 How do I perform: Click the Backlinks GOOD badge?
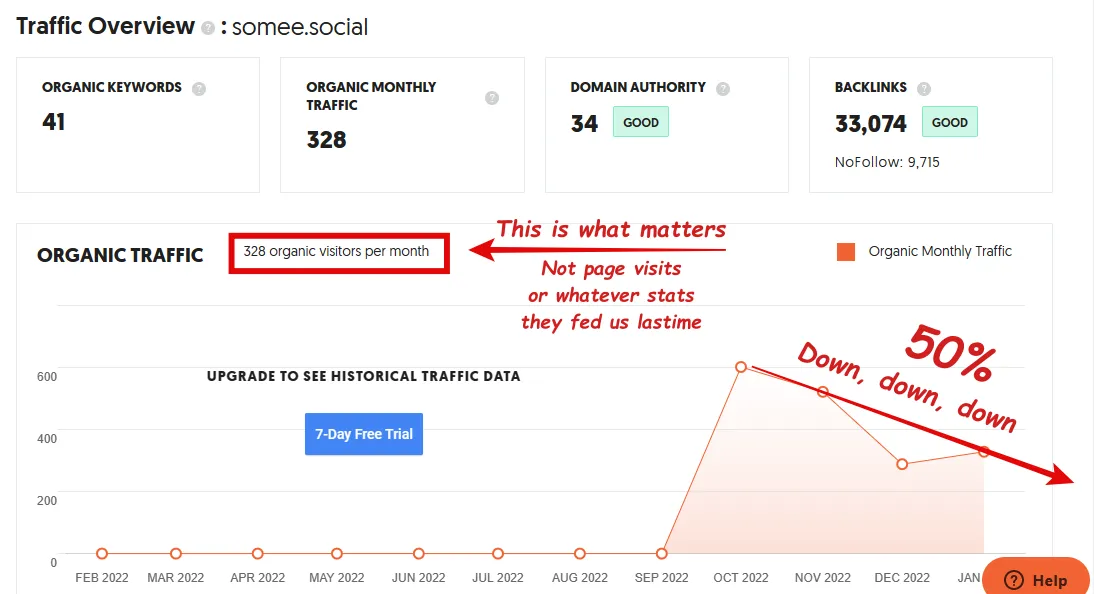949,123
